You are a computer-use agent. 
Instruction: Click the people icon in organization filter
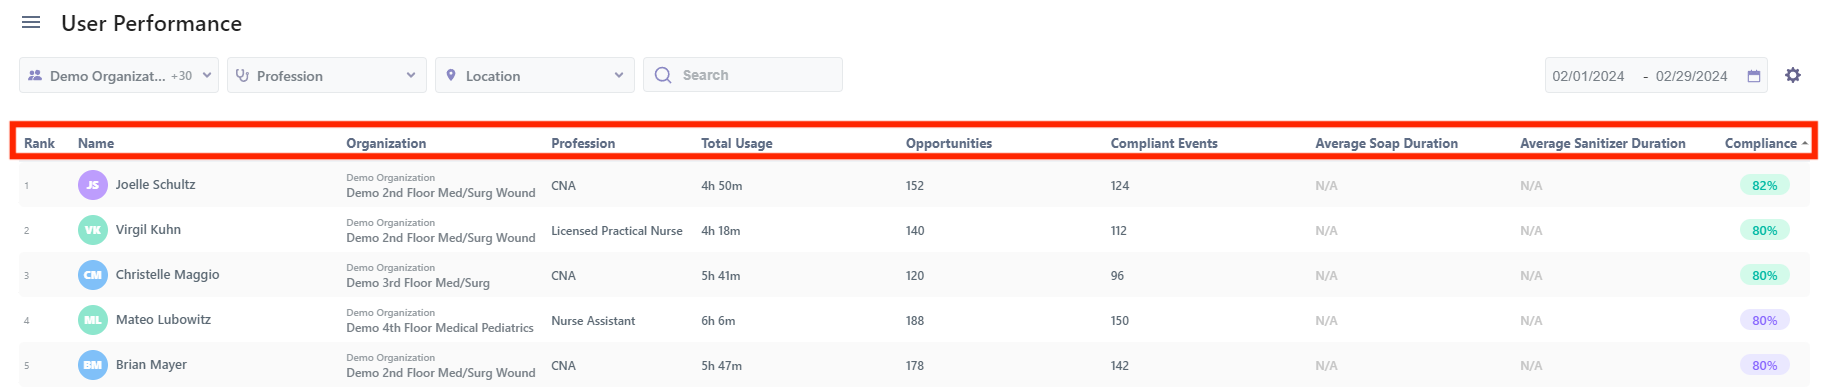35,75
